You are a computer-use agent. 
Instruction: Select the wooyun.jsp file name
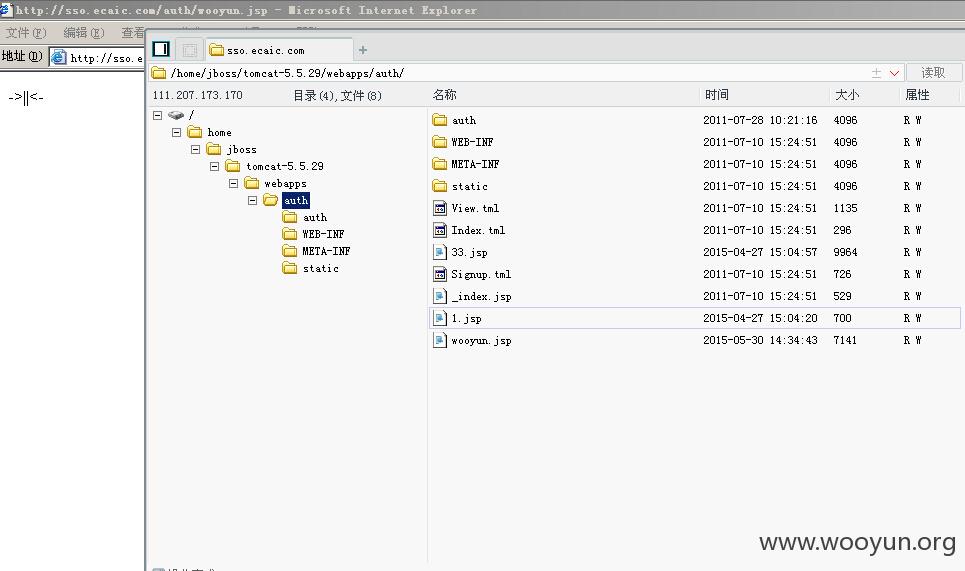click(481, 340)
